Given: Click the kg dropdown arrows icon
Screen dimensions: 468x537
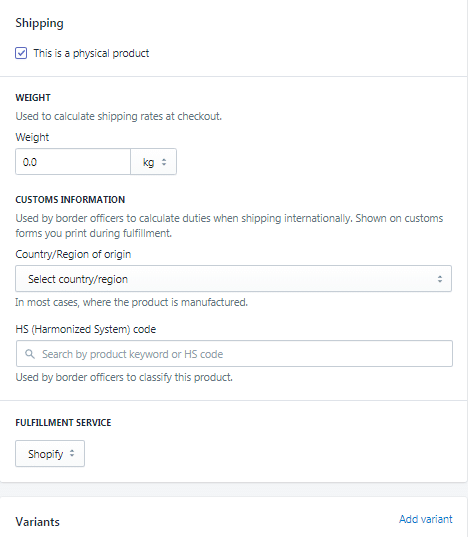Looking at the screenshot, I should coord(164,162).
